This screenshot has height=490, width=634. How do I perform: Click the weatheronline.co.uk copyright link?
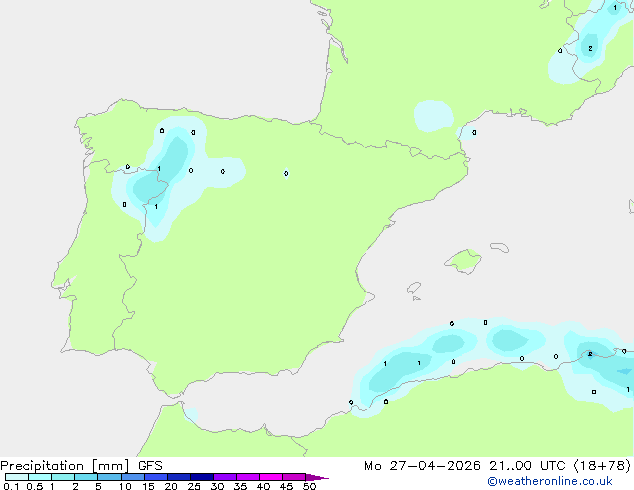[x=550, y=481]
